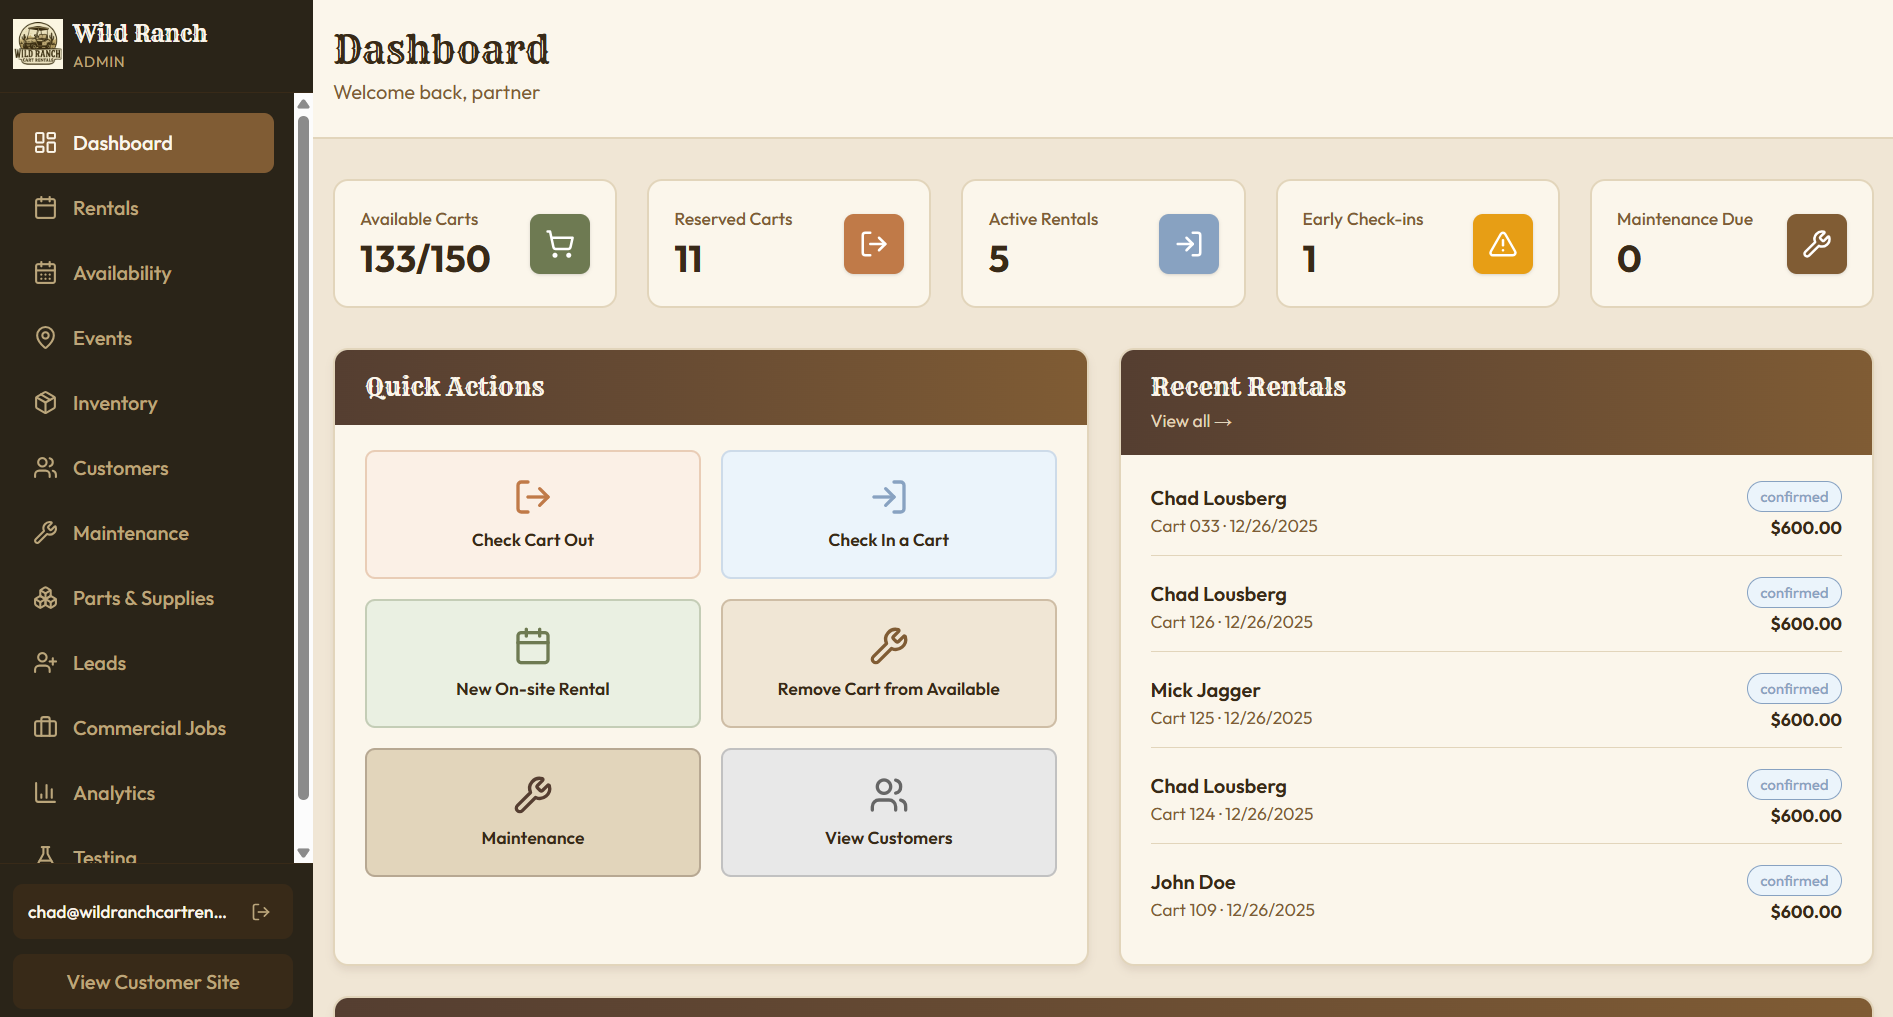Go to Rentals in the sidebar
The height and width of the screenshot is (1017, 1893).
point(105,208)
